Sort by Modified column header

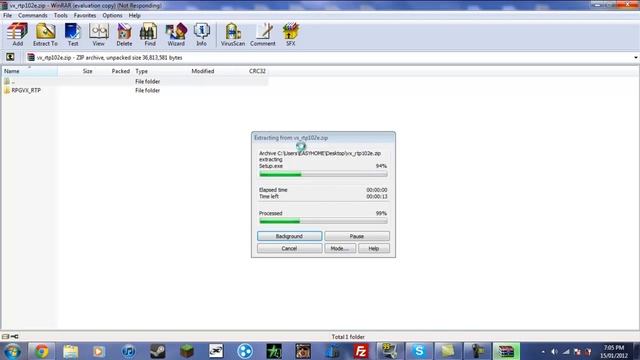pos(203,71)
